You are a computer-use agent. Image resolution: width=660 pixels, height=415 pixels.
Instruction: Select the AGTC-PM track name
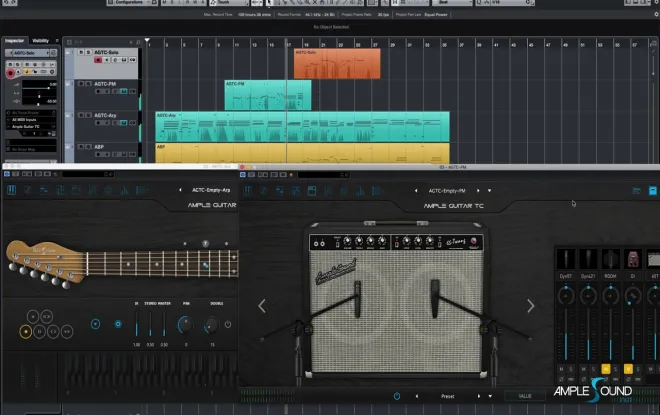[x=105, y=84]
